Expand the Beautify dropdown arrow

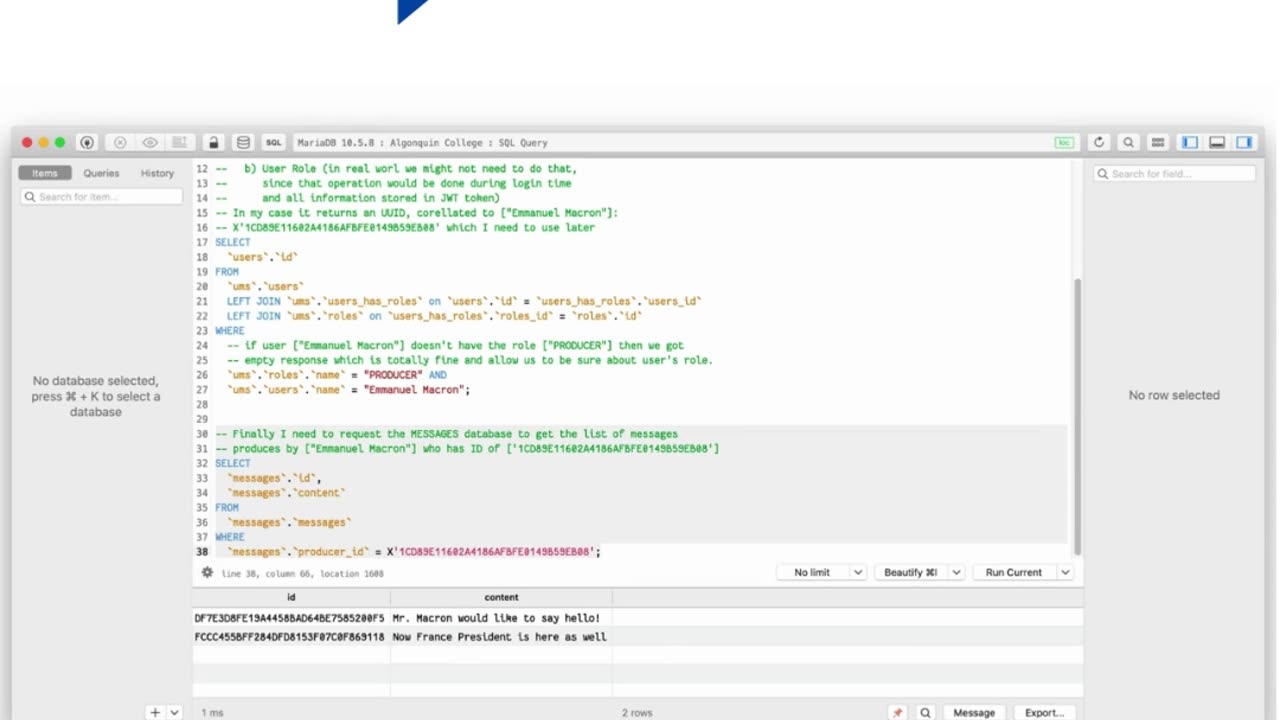[956, 572]
